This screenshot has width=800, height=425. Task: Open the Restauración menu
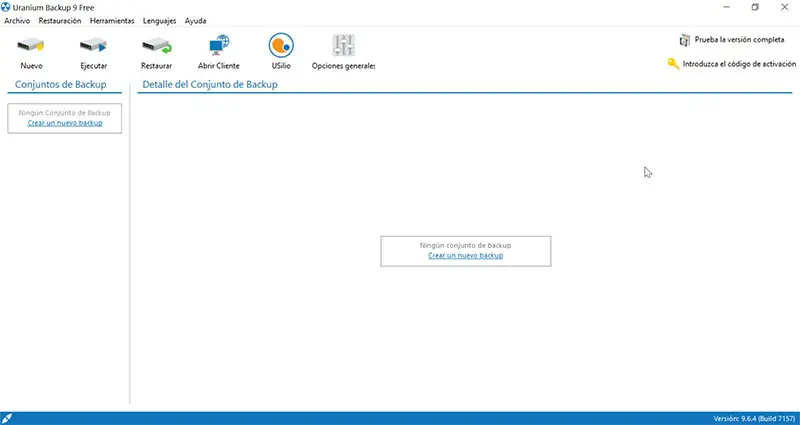60,21
